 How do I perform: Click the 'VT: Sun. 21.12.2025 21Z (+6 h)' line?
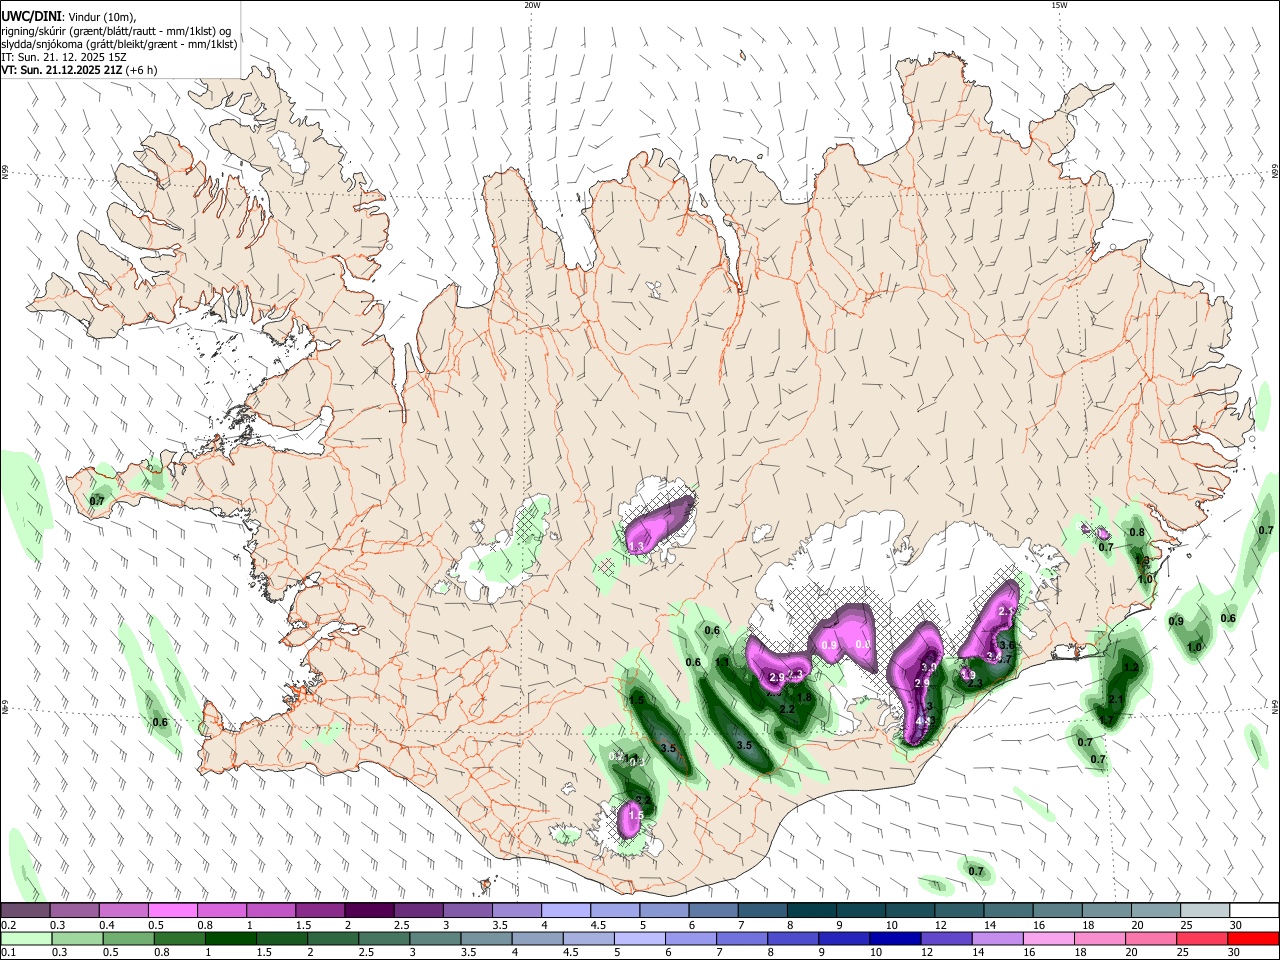(79, 70)
